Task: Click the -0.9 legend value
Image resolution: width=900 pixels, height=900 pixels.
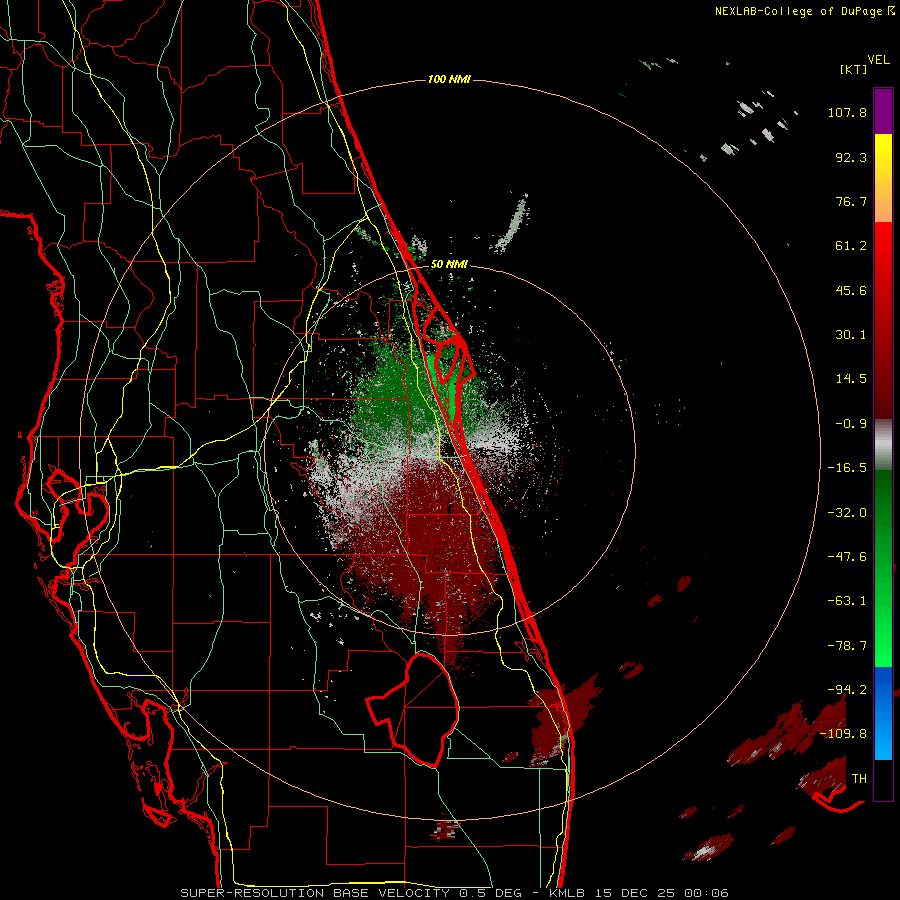Action: click(851, 424)
